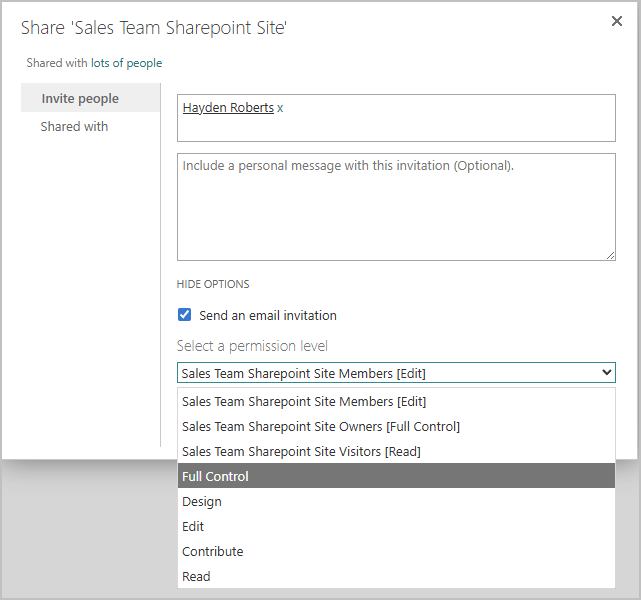Close the Share dialog with the X
The image size is (641, 600).
tap(616, 21)
